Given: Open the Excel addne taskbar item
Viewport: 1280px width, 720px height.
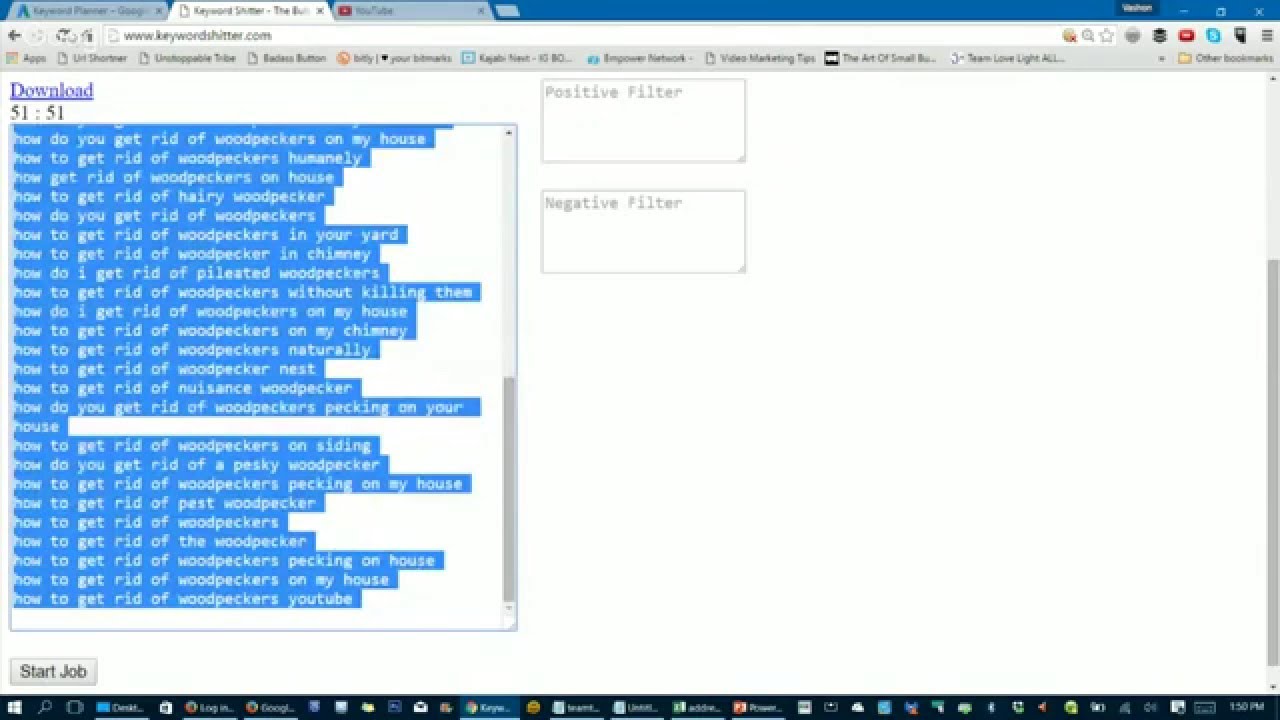Looking at the screenshot, I should [x=697, y=707].
